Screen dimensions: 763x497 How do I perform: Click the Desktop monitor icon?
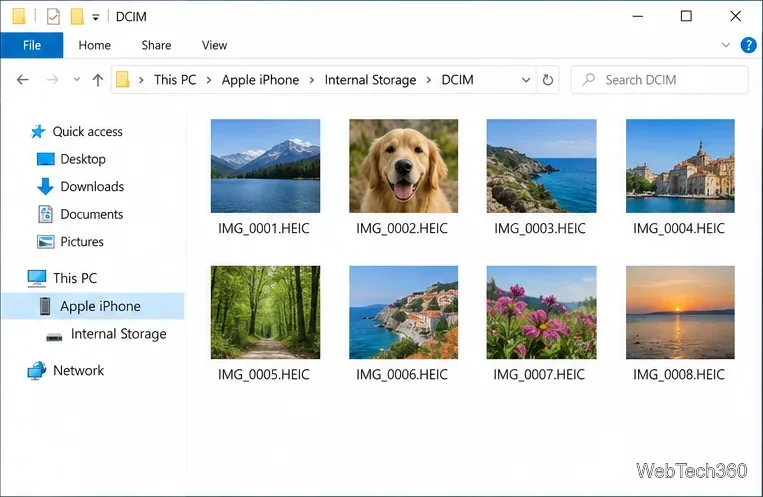(46, 159)
